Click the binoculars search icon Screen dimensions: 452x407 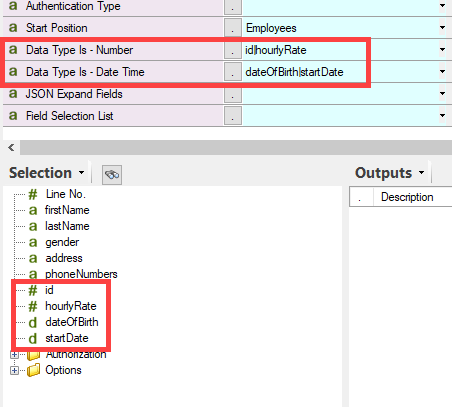tap(112, 174)
